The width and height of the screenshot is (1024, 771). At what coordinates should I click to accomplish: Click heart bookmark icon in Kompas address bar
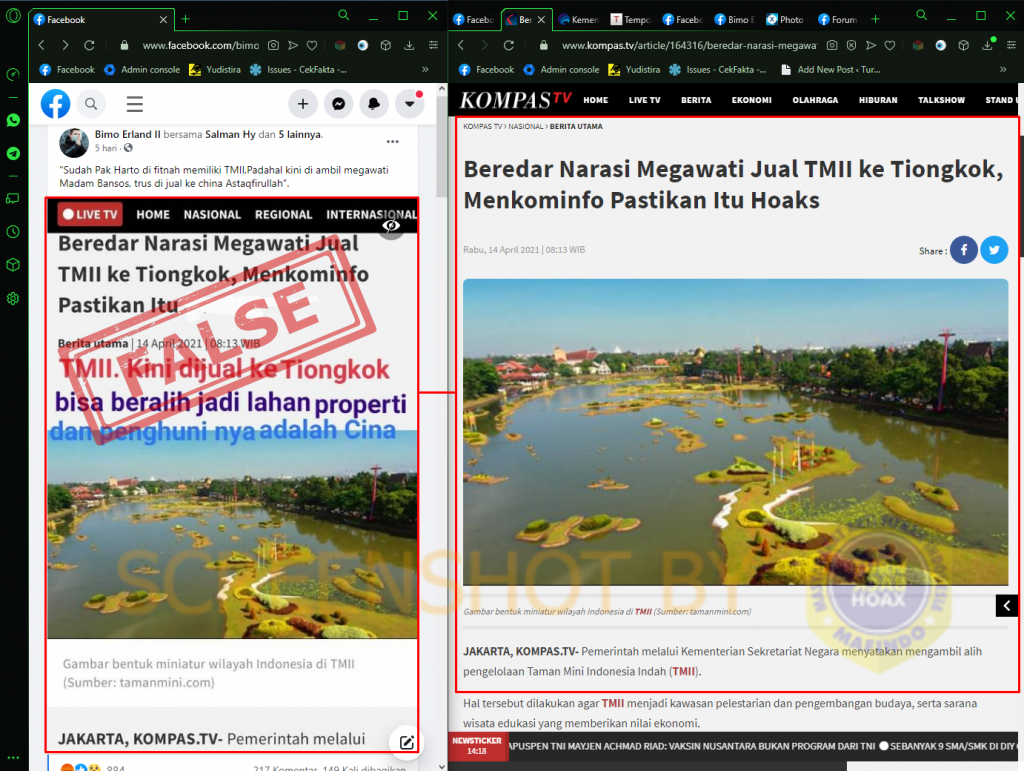click(x=889, y=45)
